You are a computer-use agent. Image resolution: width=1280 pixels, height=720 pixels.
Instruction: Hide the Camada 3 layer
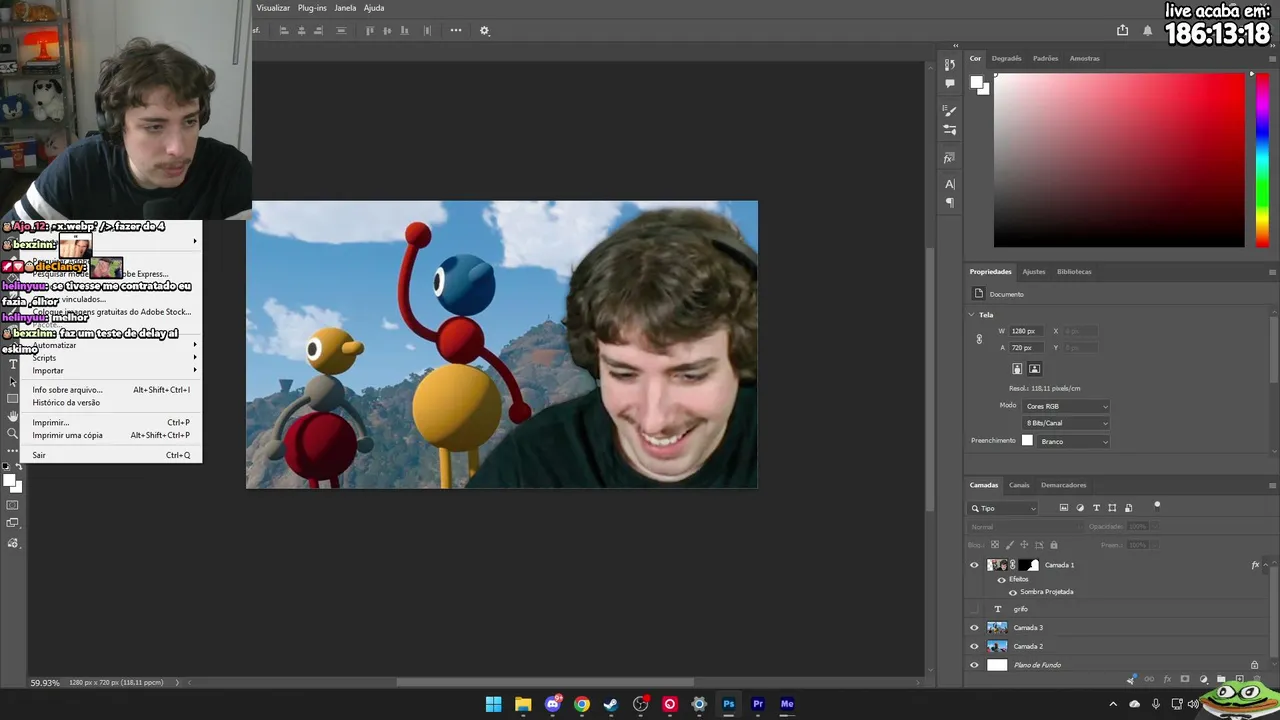click(975, 628)
